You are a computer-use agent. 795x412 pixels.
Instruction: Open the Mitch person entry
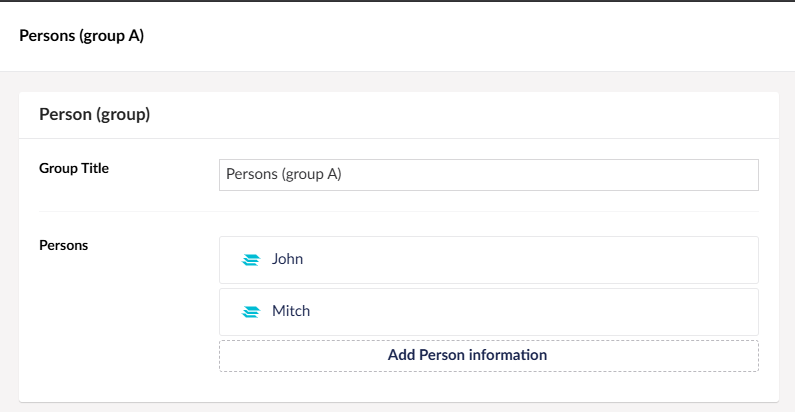[489, 312]
